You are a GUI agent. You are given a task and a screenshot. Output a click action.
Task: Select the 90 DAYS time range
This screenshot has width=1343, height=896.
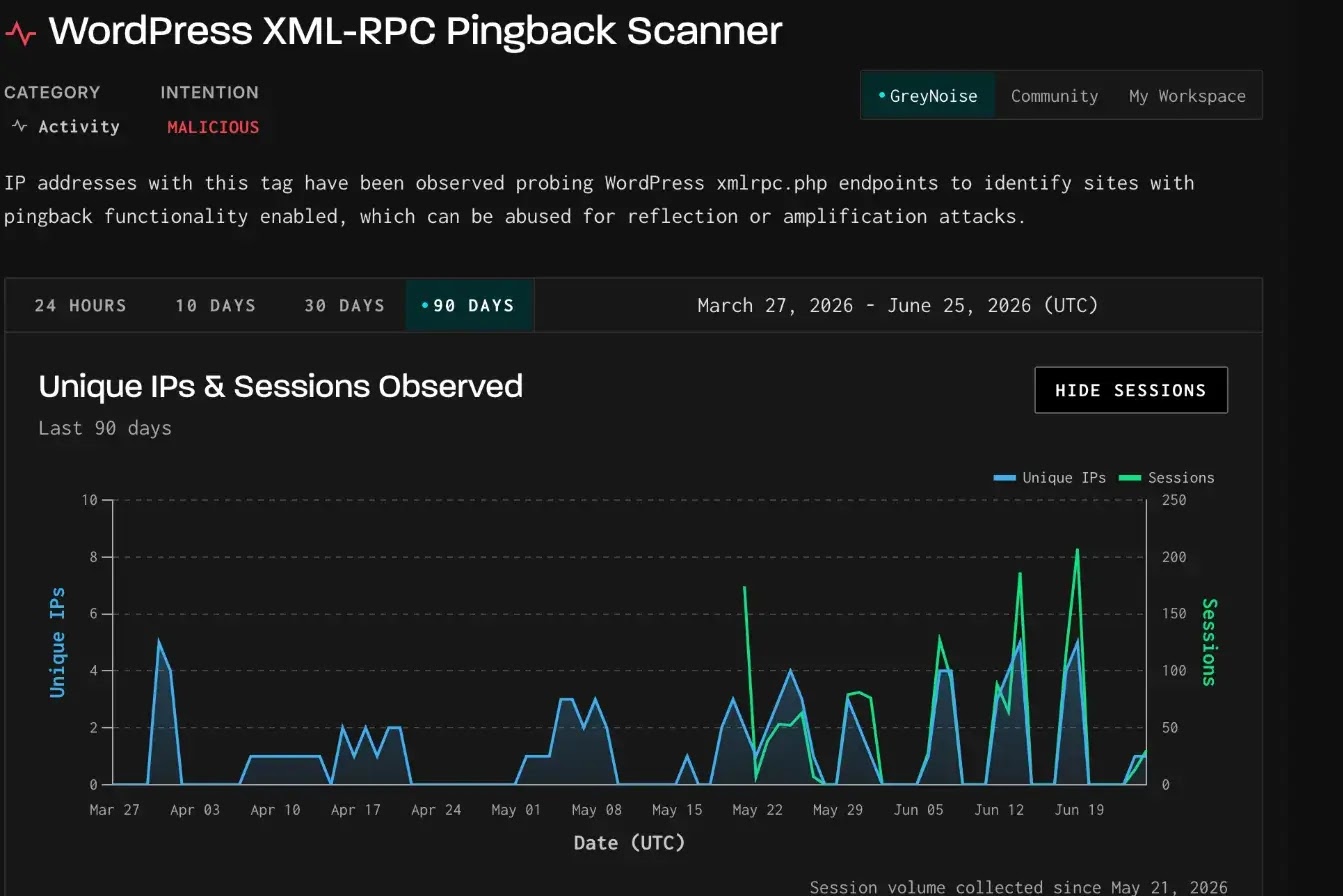tap(470, 306)
